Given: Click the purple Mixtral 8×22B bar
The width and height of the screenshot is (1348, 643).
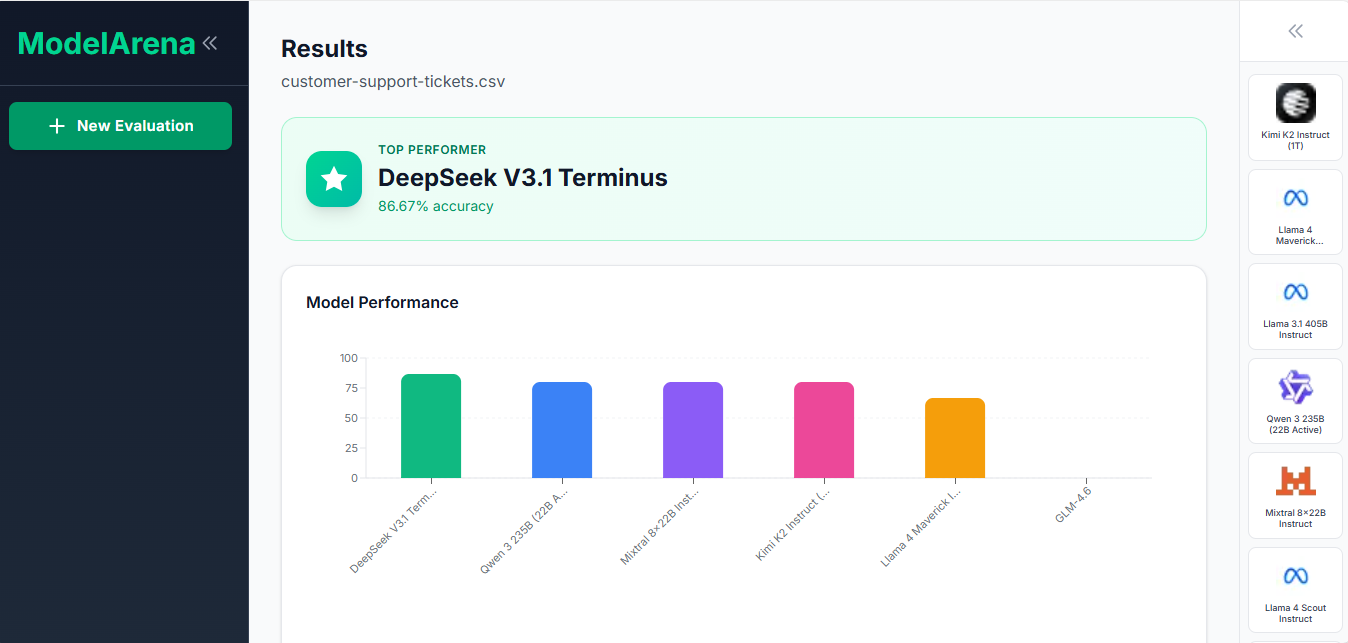Looking at the screenshot, I should (x=693, y=430).
